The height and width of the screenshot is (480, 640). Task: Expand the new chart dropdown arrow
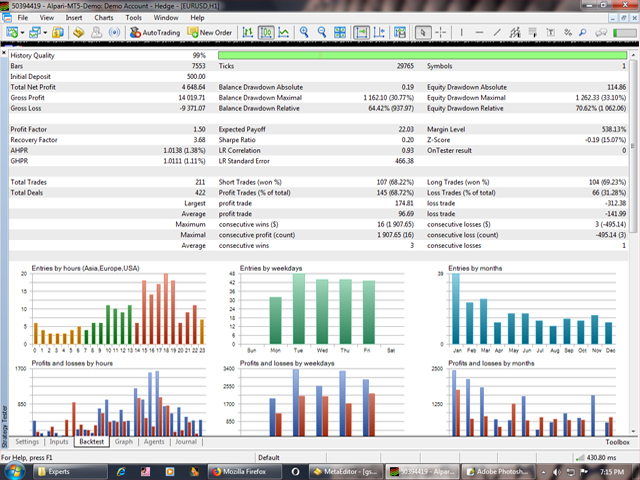22,33
